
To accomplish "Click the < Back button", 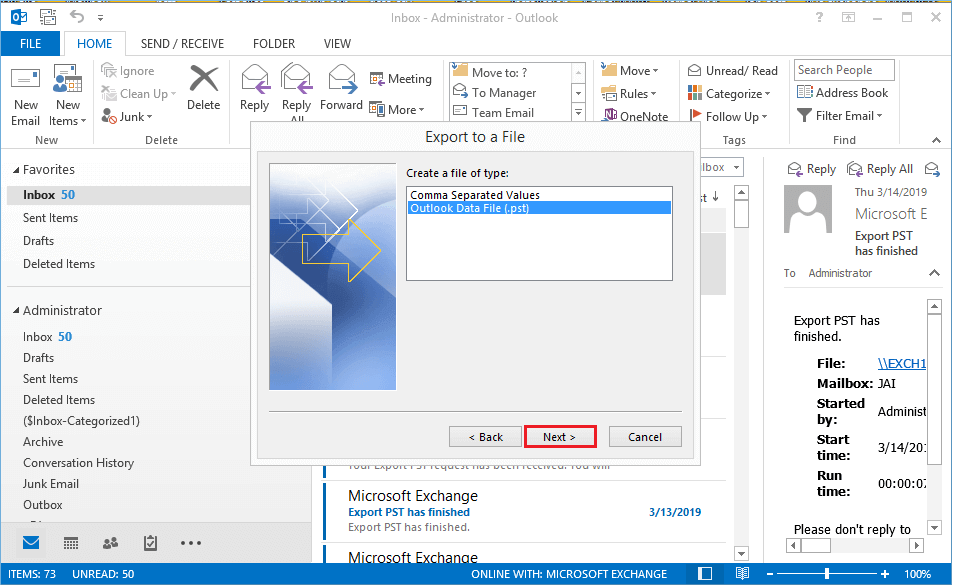I will tap(485, 437).
